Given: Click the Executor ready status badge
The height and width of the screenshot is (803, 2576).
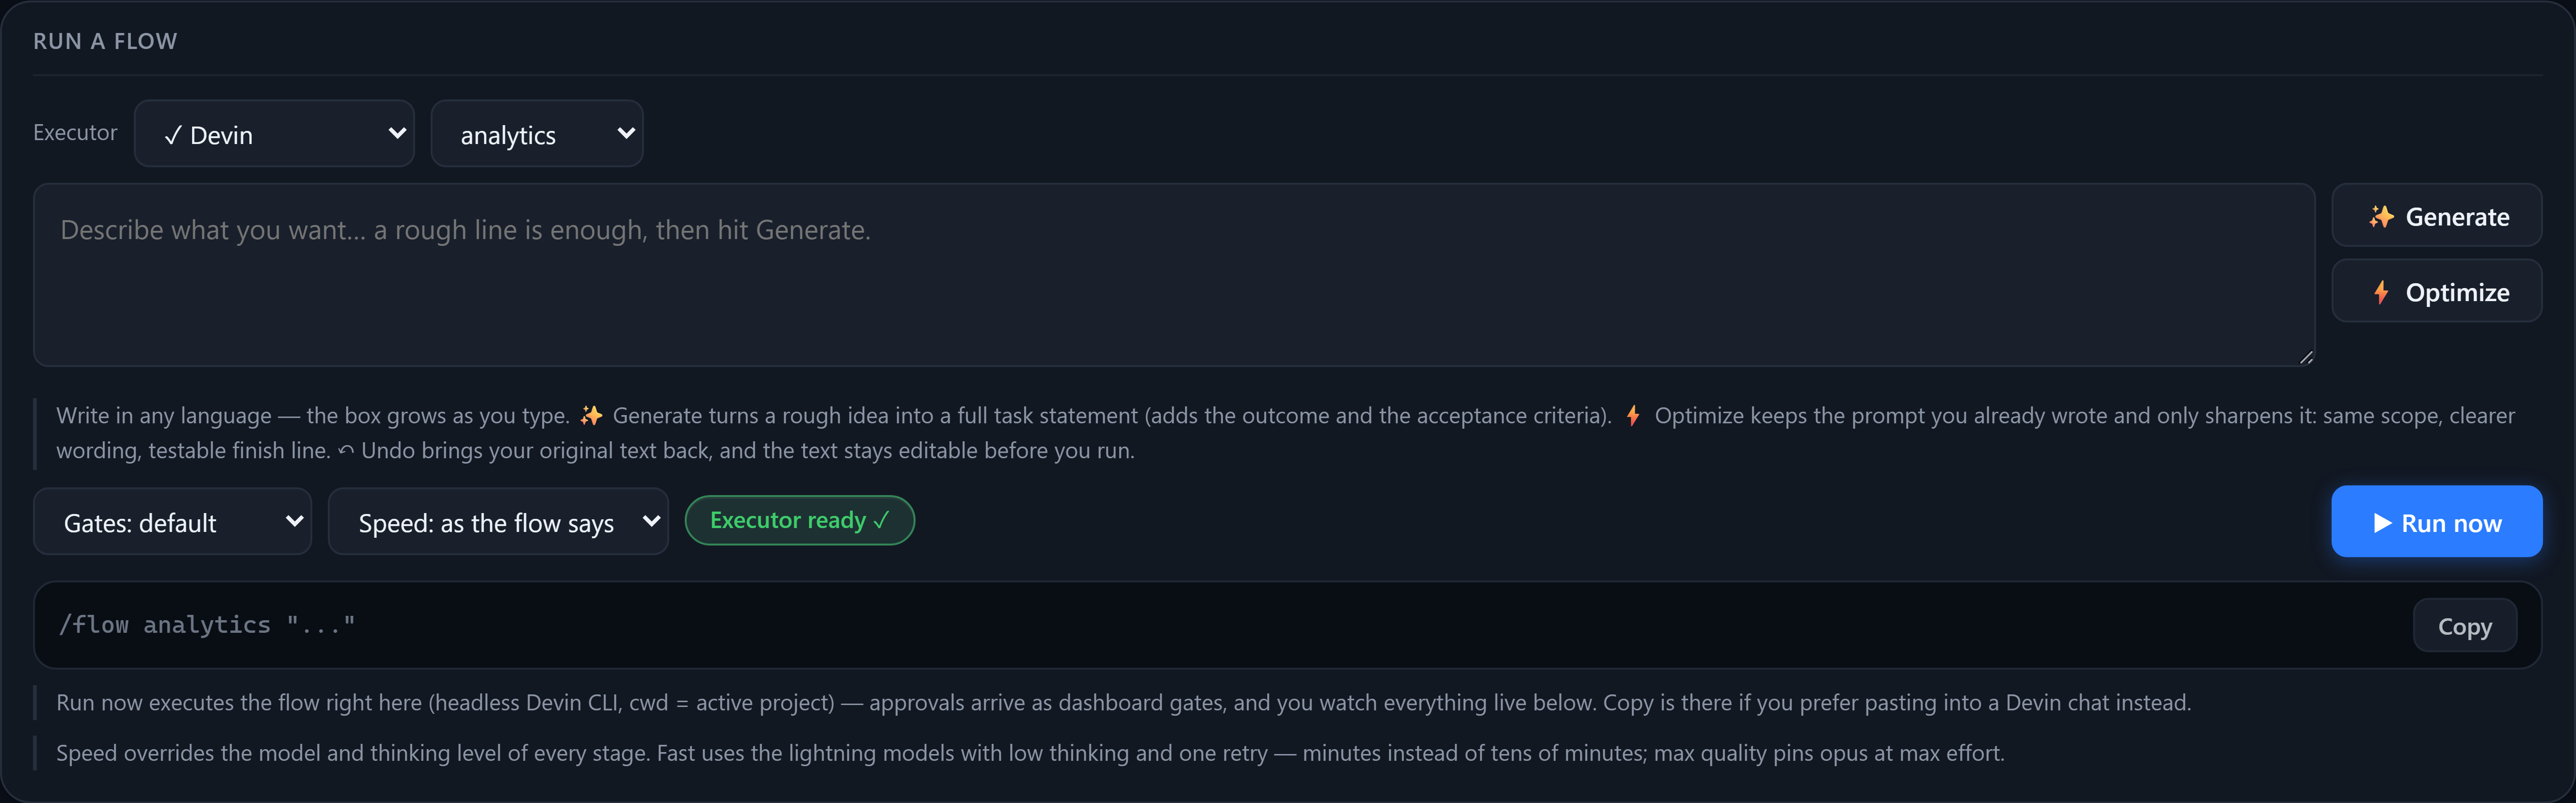Looking at the screenshot, I should pos(800,520).
